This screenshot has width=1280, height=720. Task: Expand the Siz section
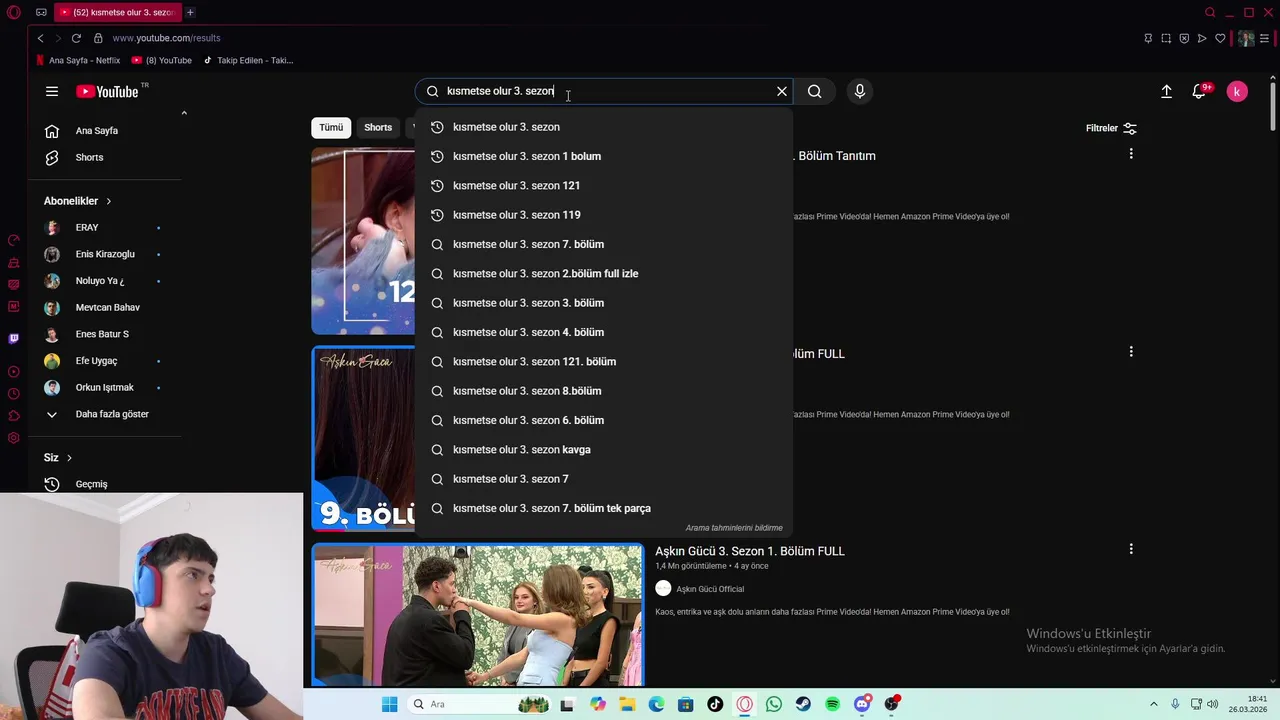tap(58, 457)
